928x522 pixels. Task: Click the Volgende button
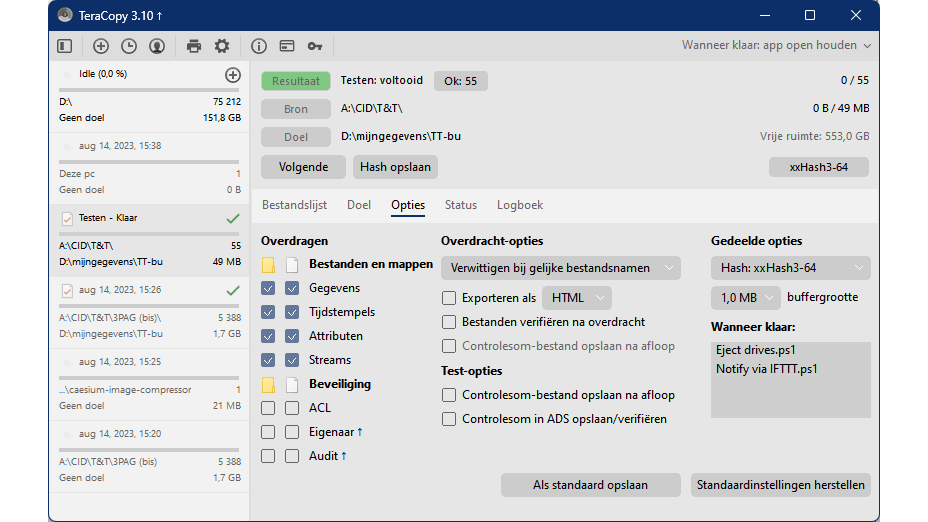click(x=303, y=167)
